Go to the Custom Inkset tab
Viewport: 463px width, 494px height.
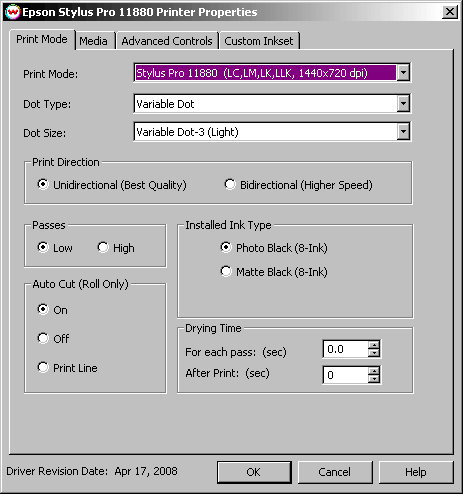259,41
